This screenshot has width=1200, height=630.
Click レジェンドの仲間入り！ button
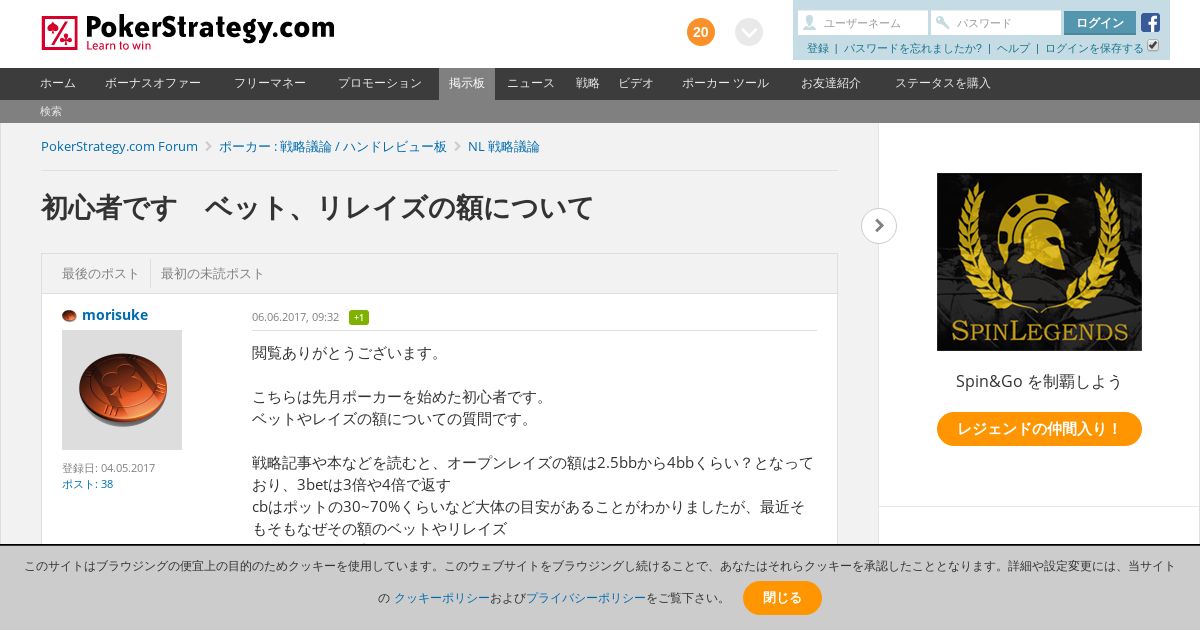[x=1039, y=429]
